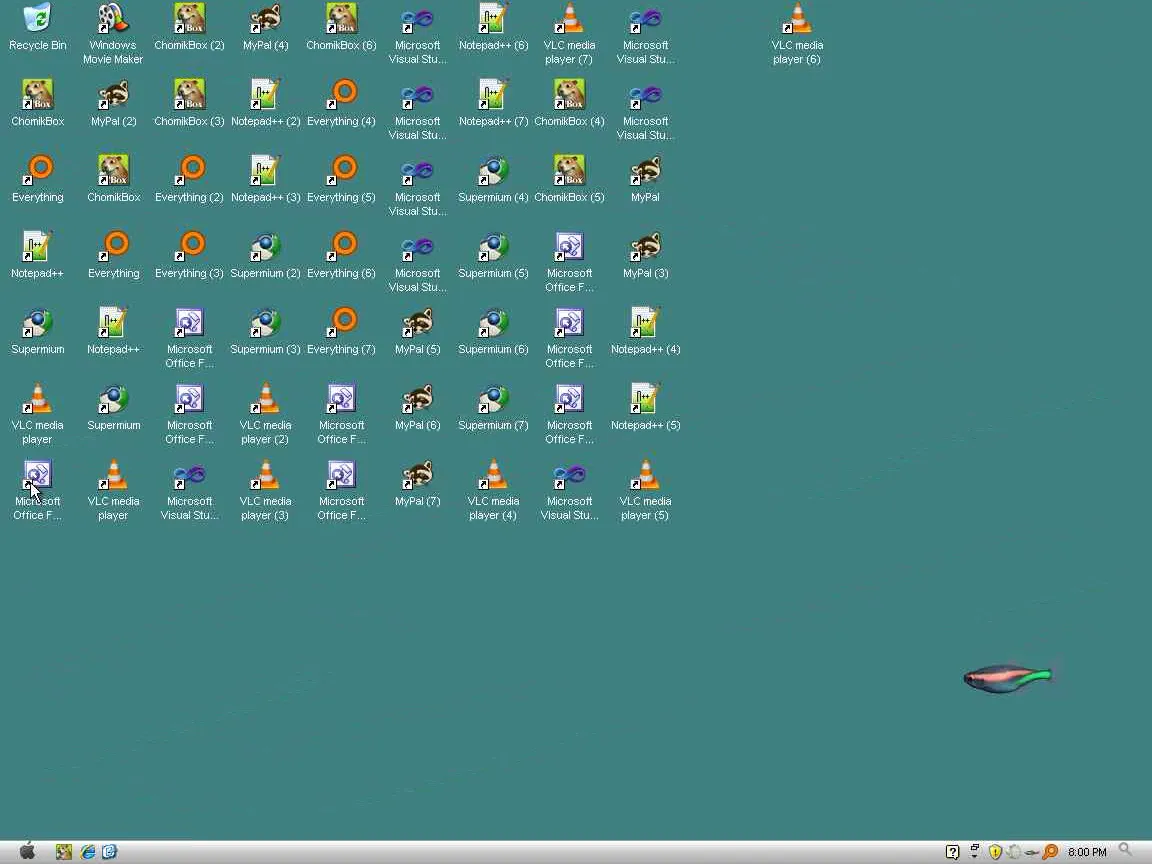1152x864 pixels.
Task: Select the MyPal (4) shortcut
Action: (x=265, y=26)
